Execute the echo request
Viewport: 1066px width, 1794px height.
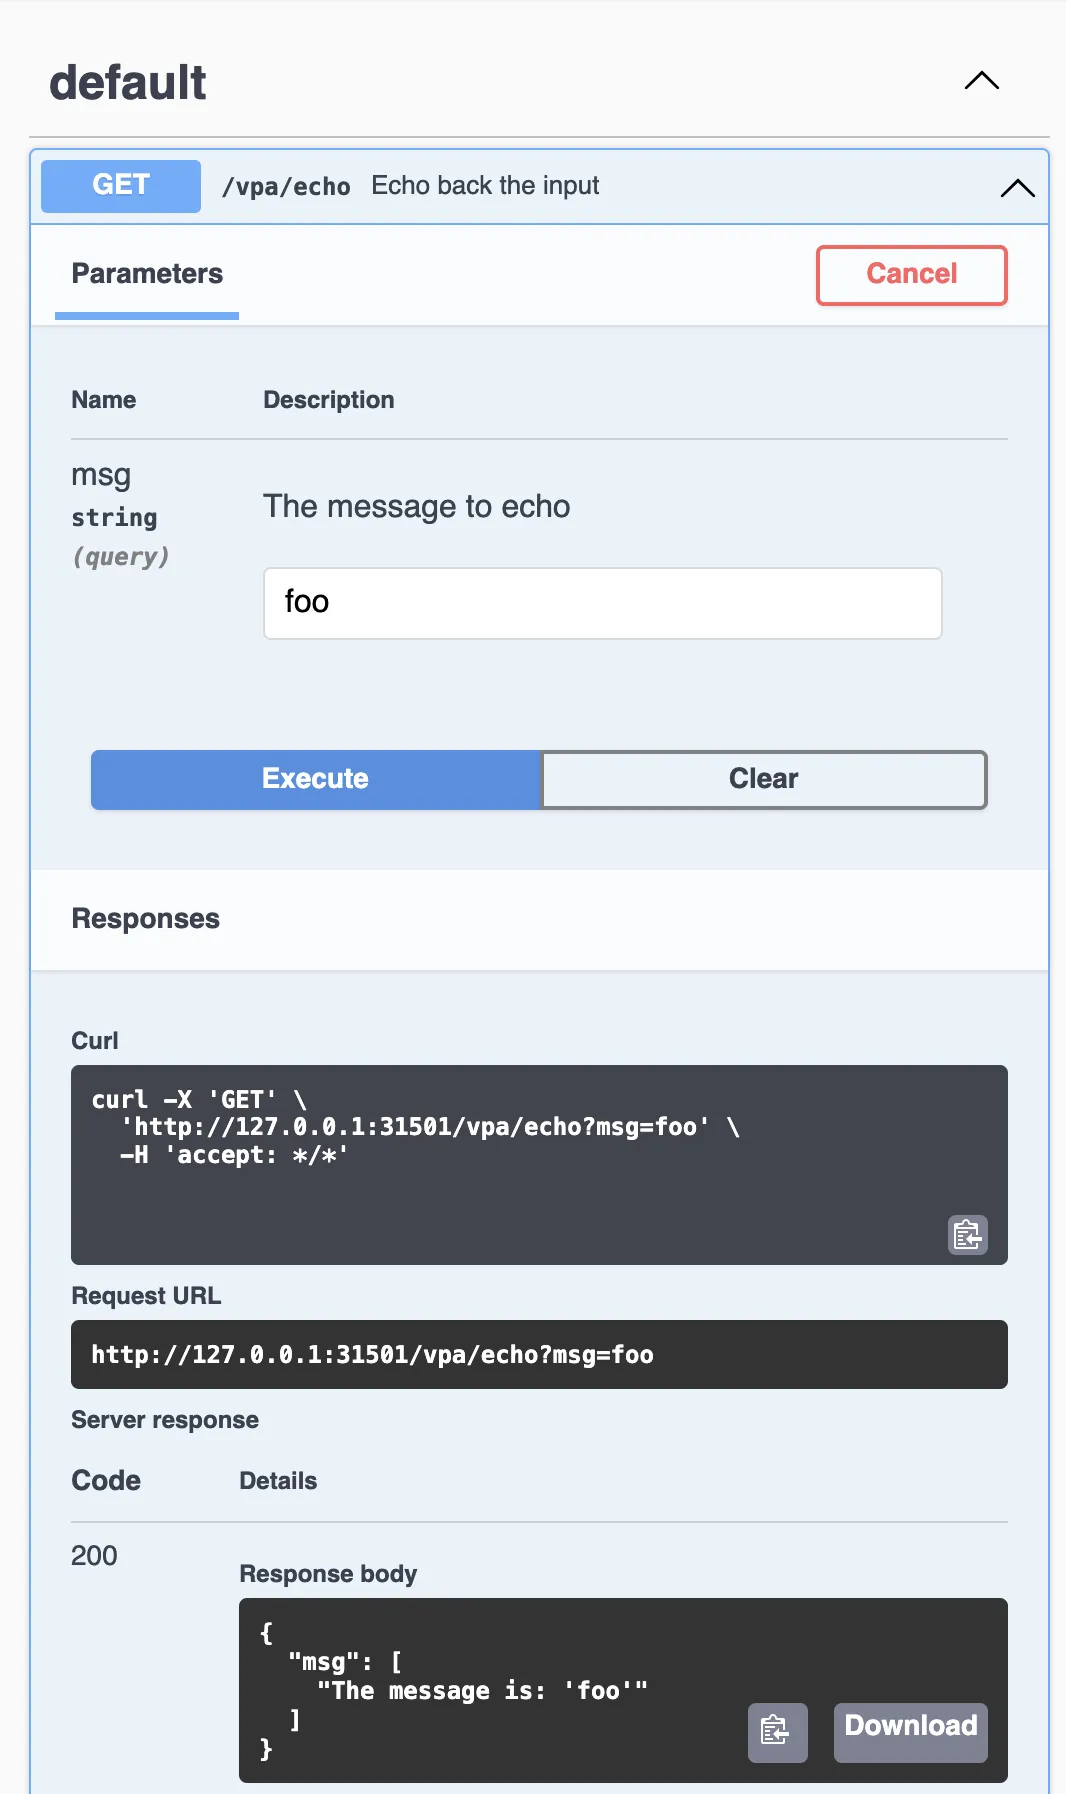(316, 779)
